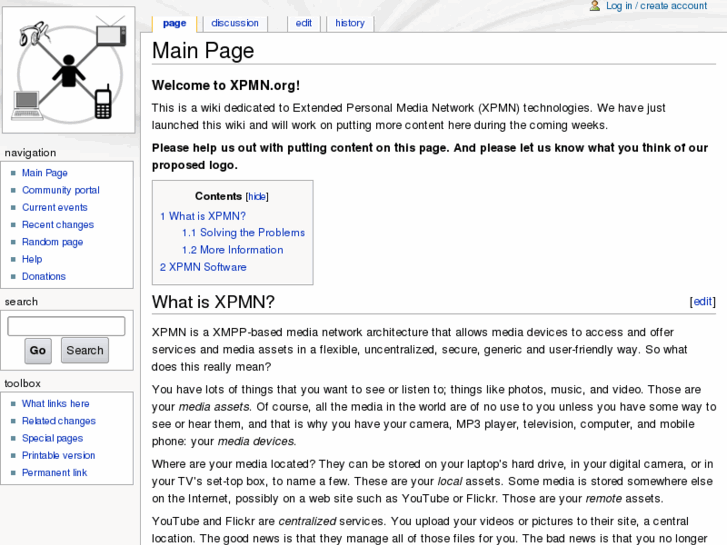Click the What is XPMN? section heading

tap(213, 302)
